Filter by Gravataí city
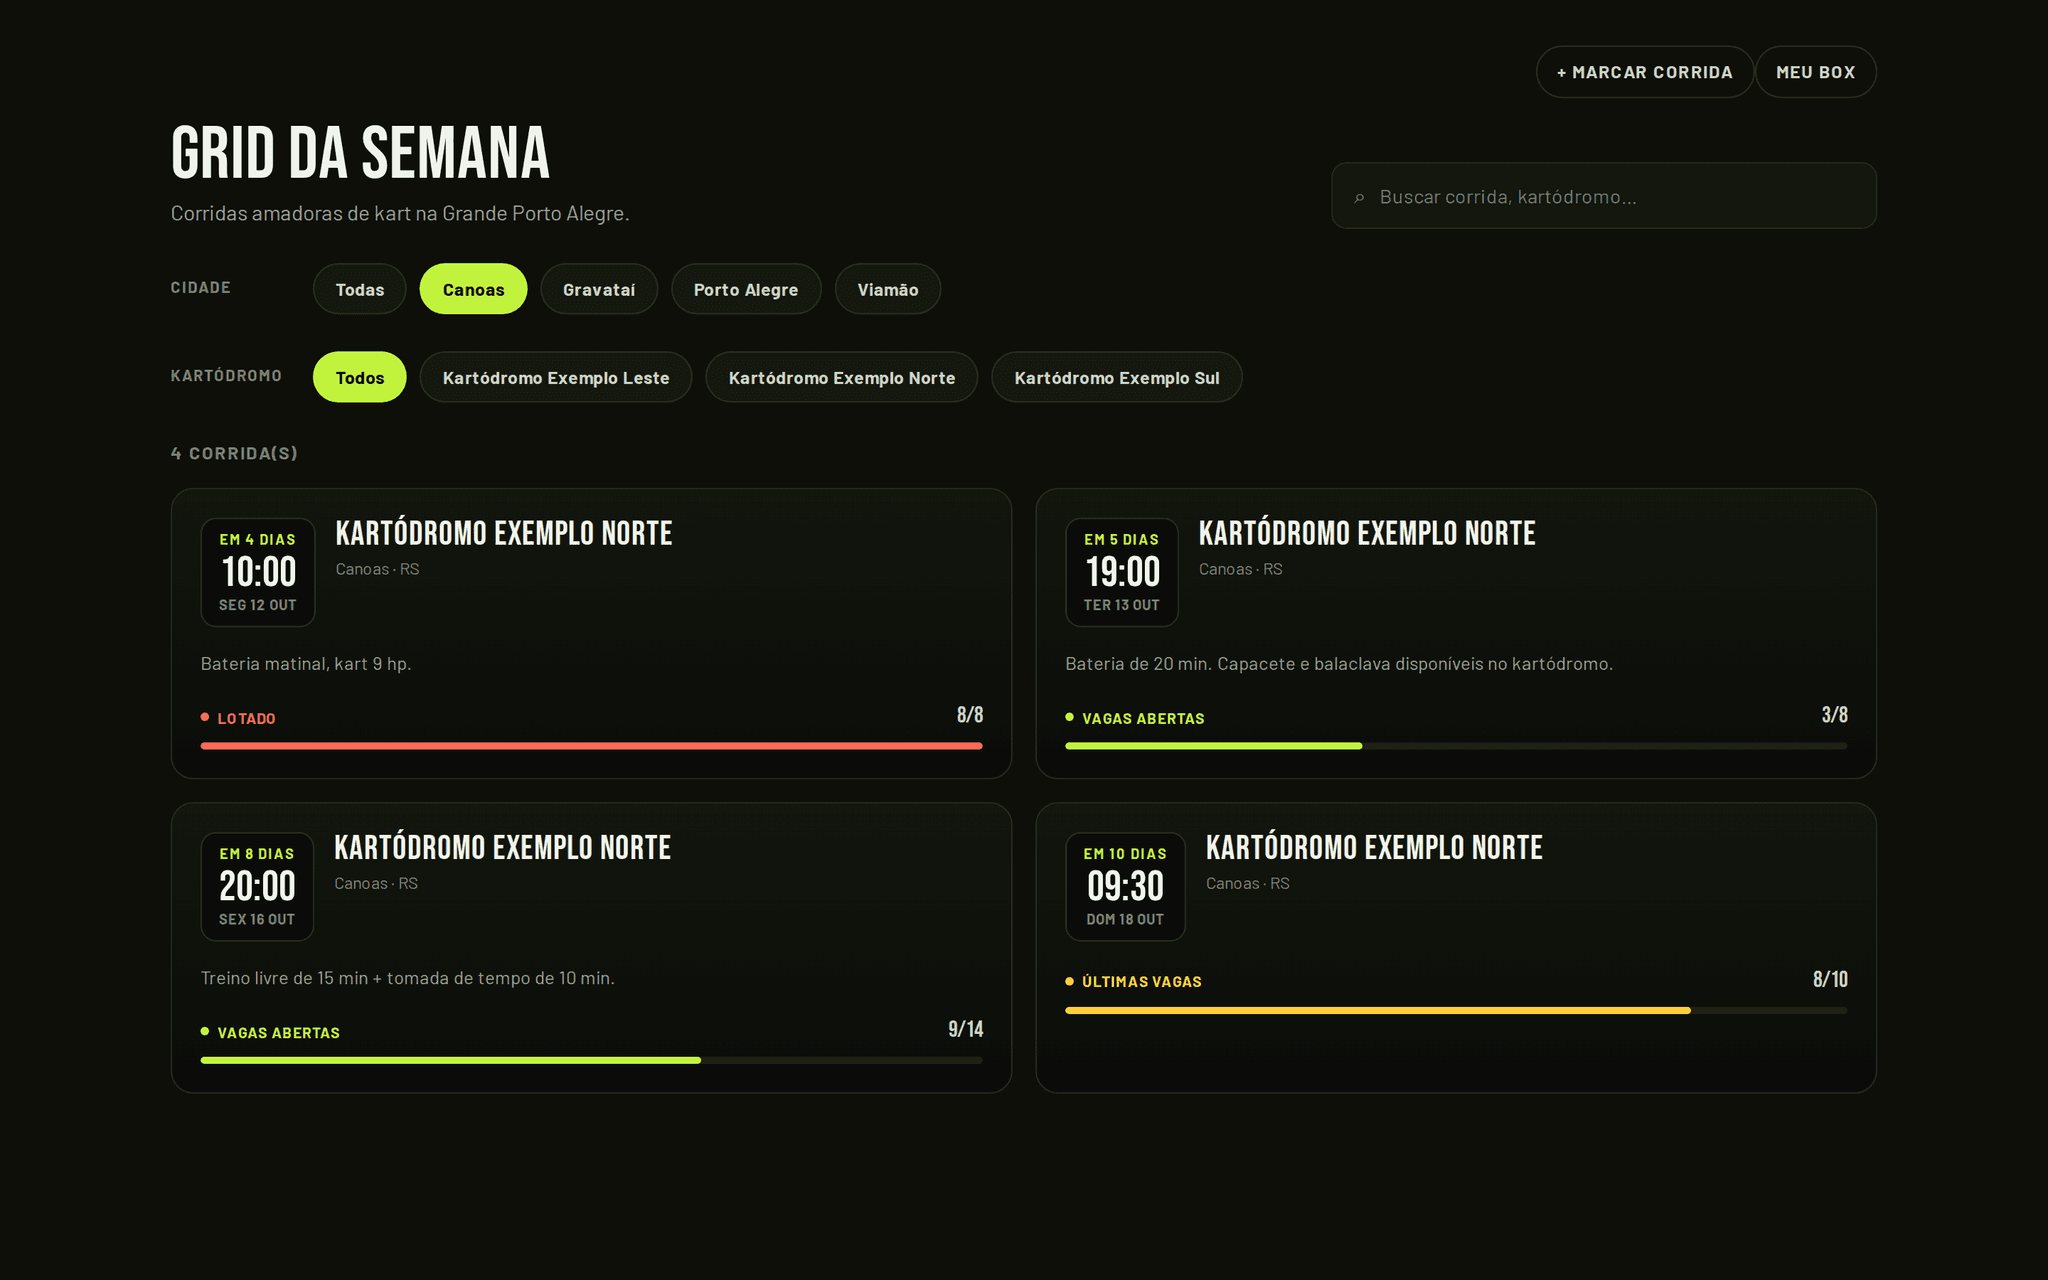 [599, 289]
